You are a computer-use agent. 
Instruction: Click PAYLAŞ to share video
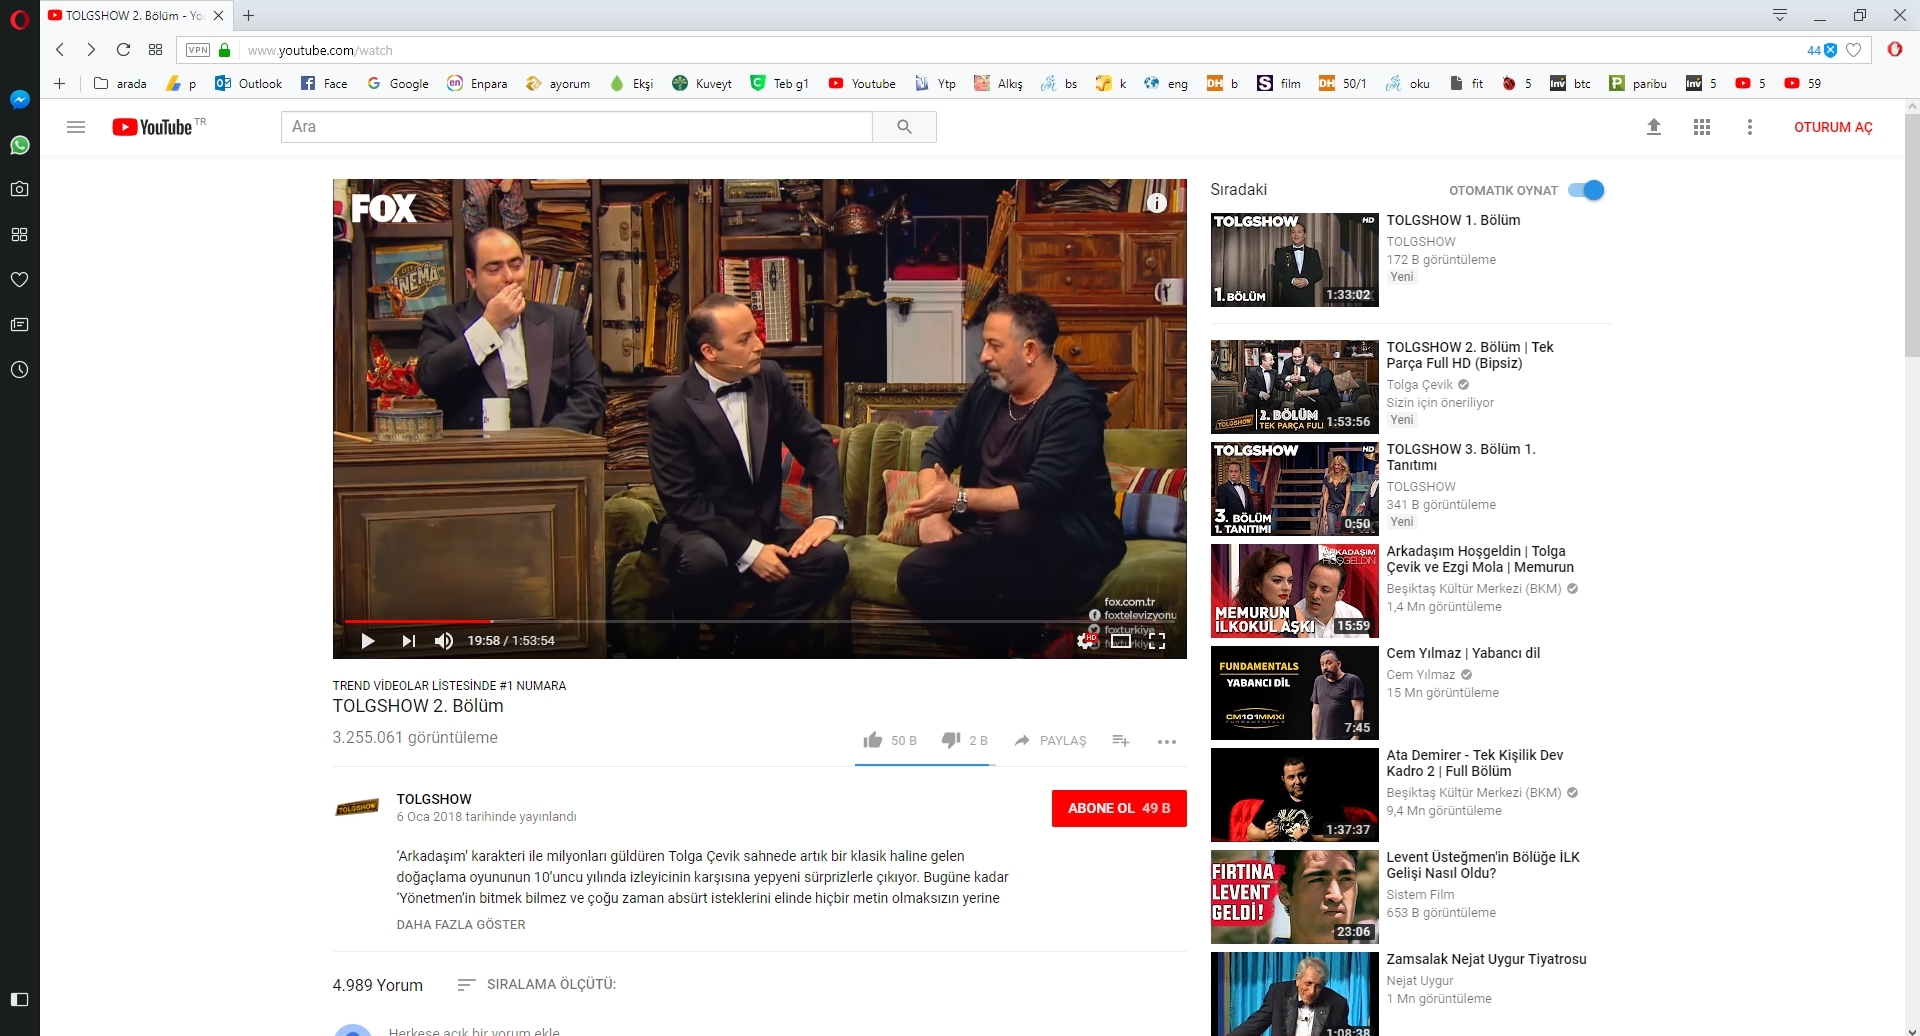[1050, 740]
